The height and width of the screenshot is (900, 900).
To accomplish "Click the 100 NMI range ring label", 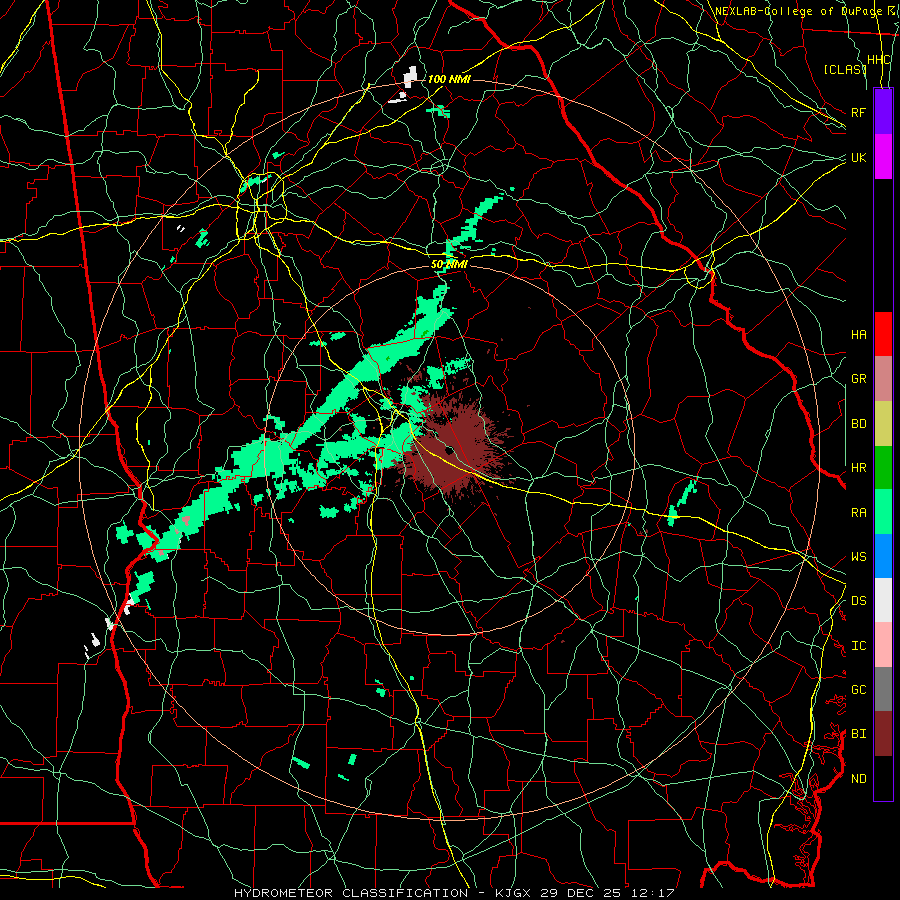I will [x=449, y=79].
